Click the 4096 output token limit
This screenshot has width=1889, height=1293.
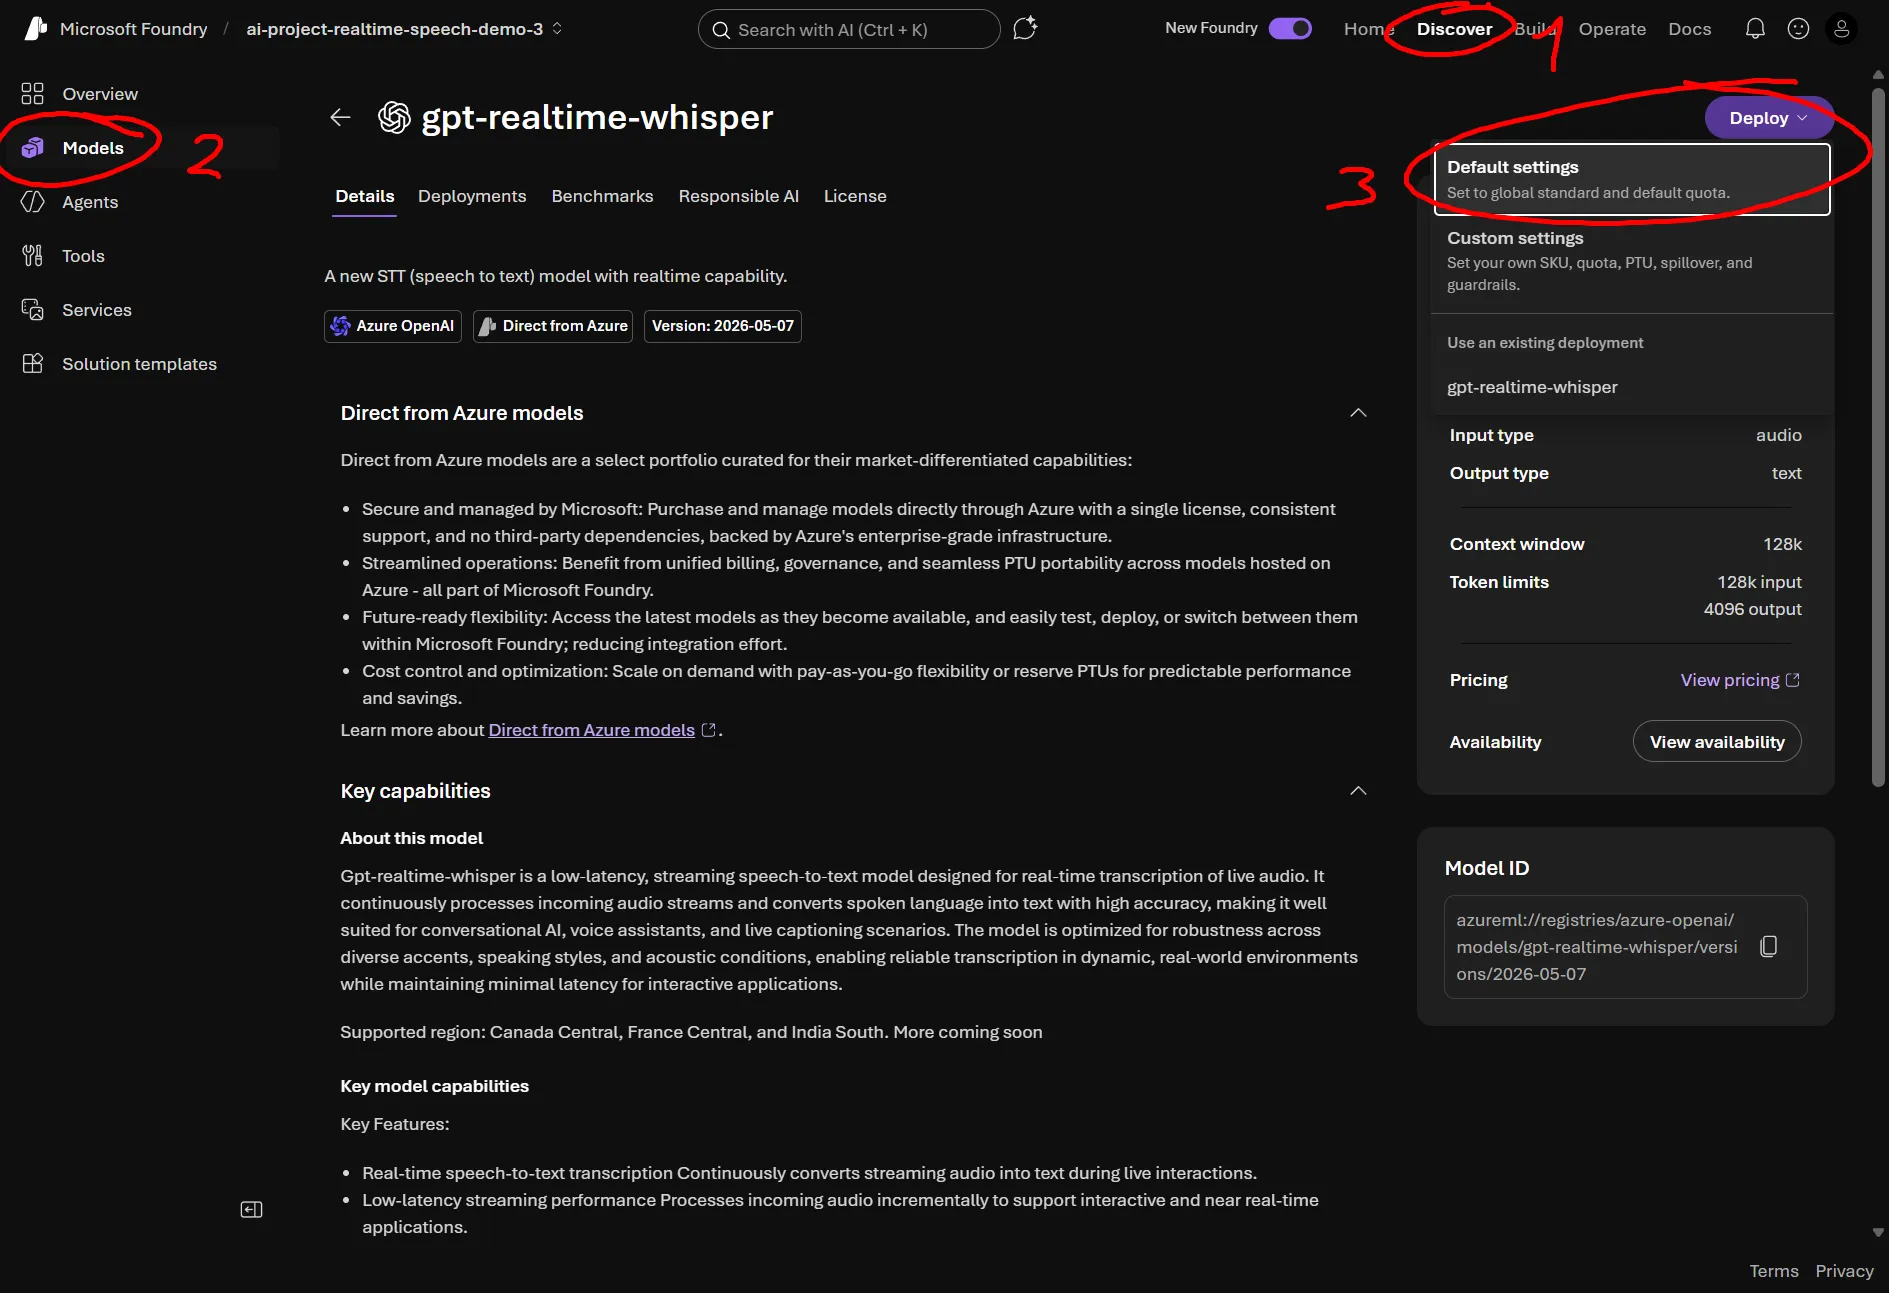[1752, 609]
